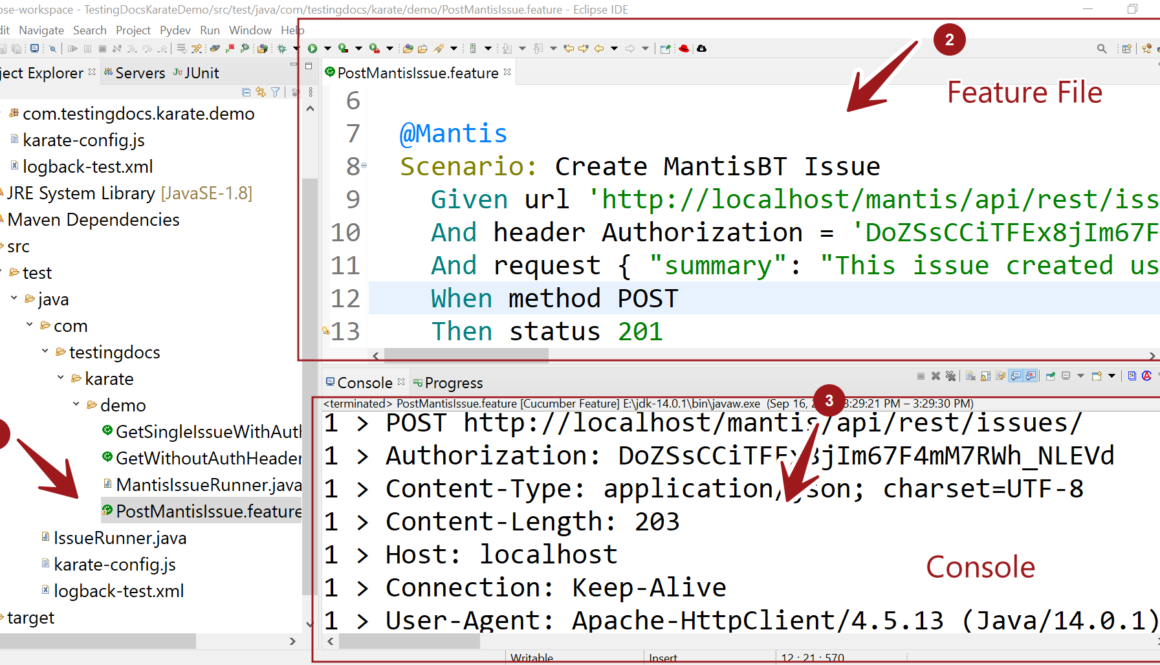Select the JUnit tab
This screenshot has width=1160, height=665.
tap(196, 73)
